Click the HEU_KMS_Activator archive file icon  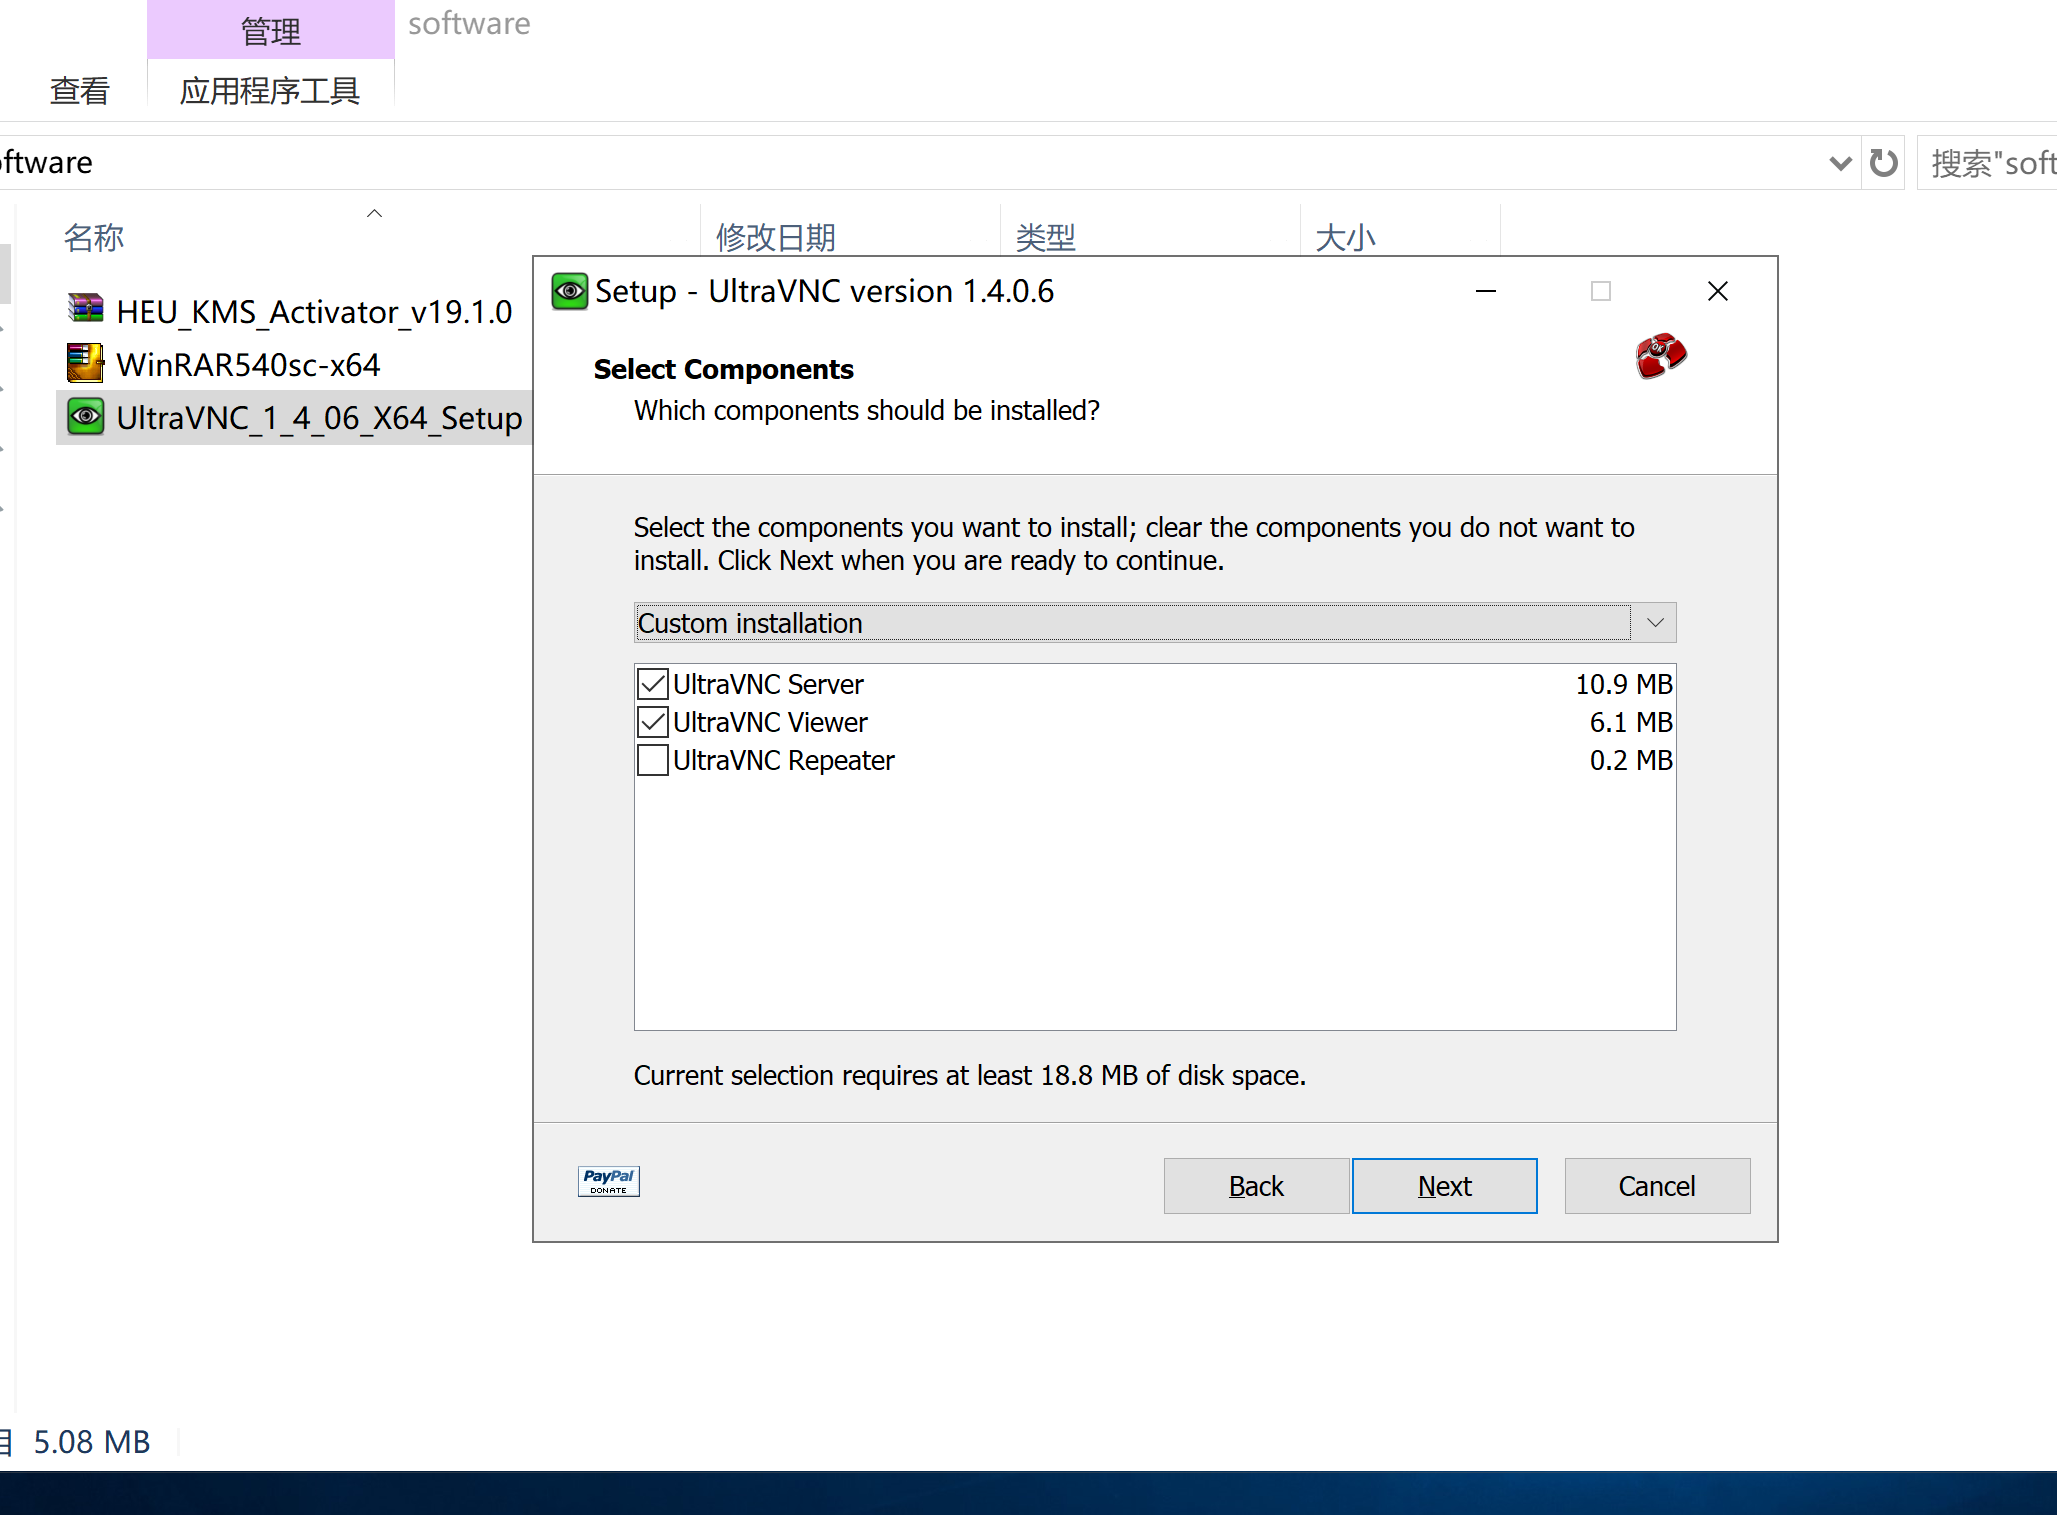[x=86, y=310]
